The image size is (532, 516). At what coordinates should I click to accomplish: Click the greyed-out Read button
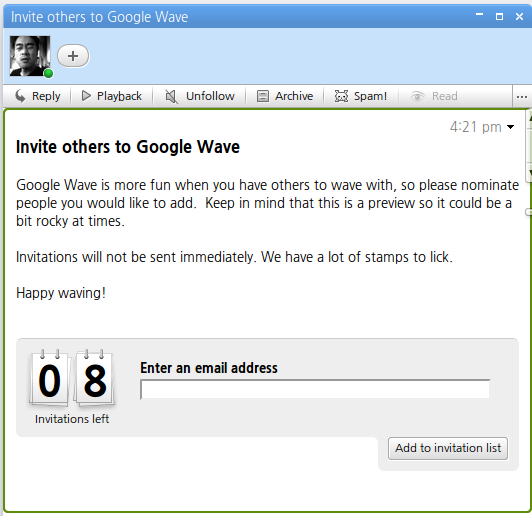click(434, 96)
